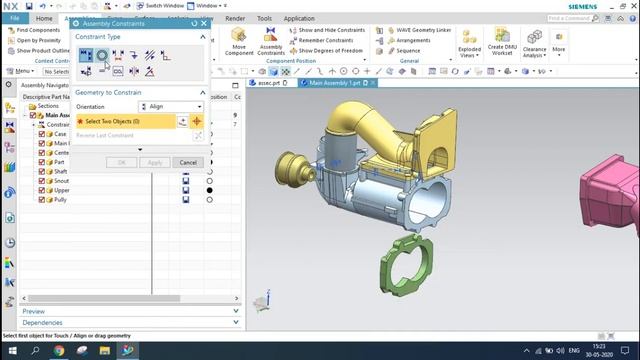
Task: Select the Perpendicular constraint type
Action: (165, 55)
